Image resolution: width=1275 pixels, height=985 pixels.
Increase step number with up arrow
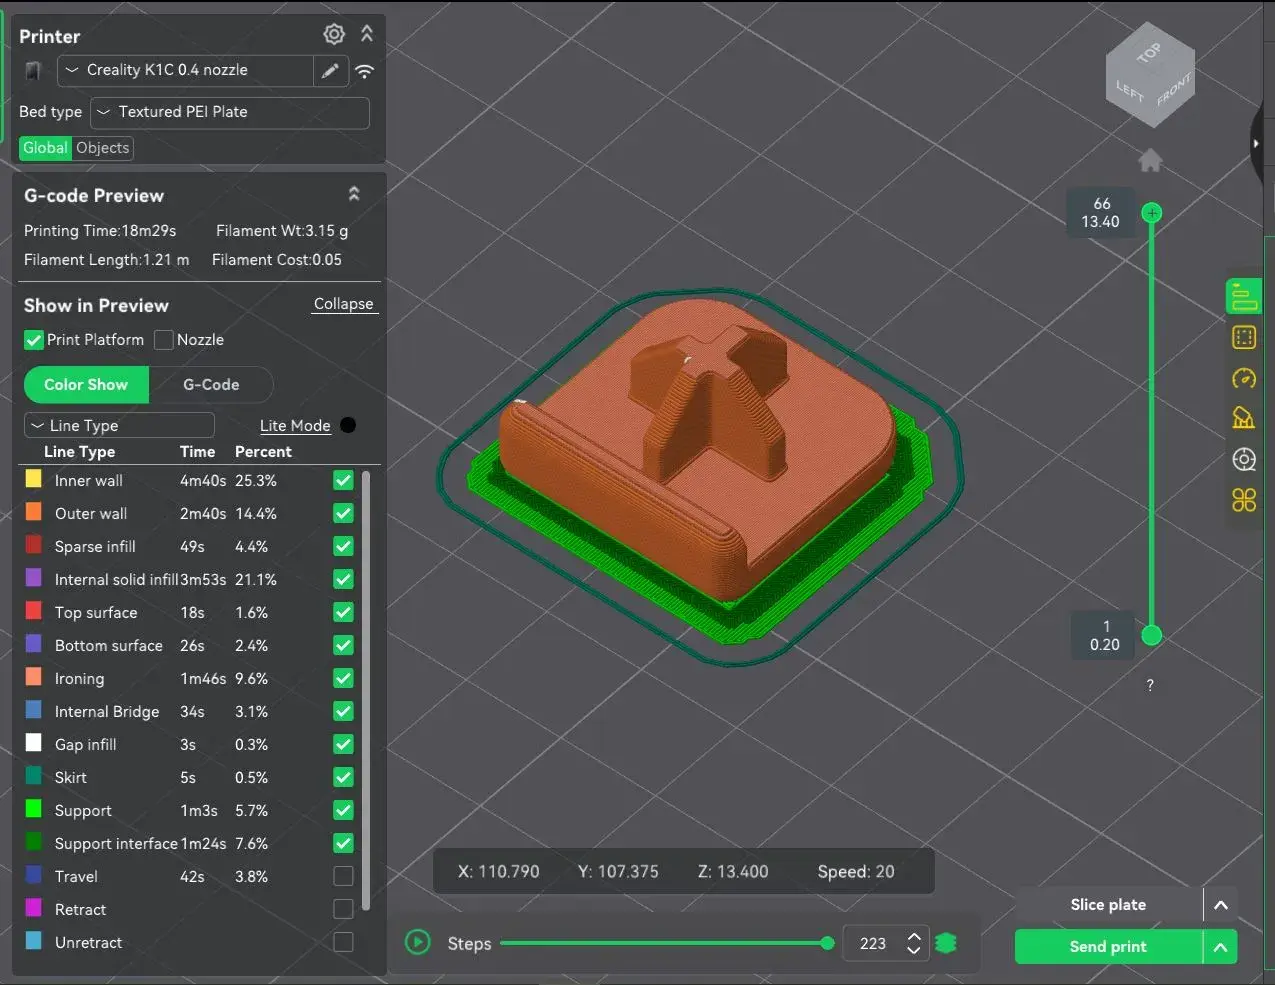(x=913, y=936)
